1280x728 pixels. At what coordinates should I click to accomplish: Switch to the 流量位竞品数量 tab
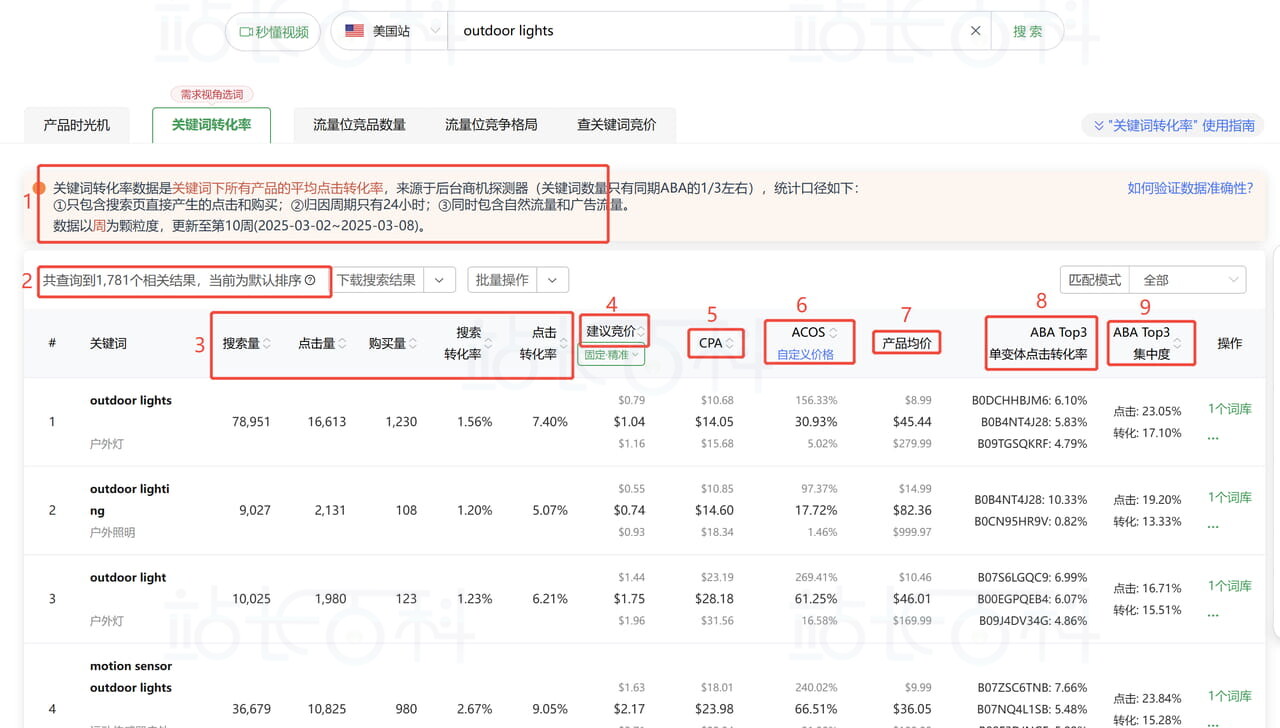359,125
